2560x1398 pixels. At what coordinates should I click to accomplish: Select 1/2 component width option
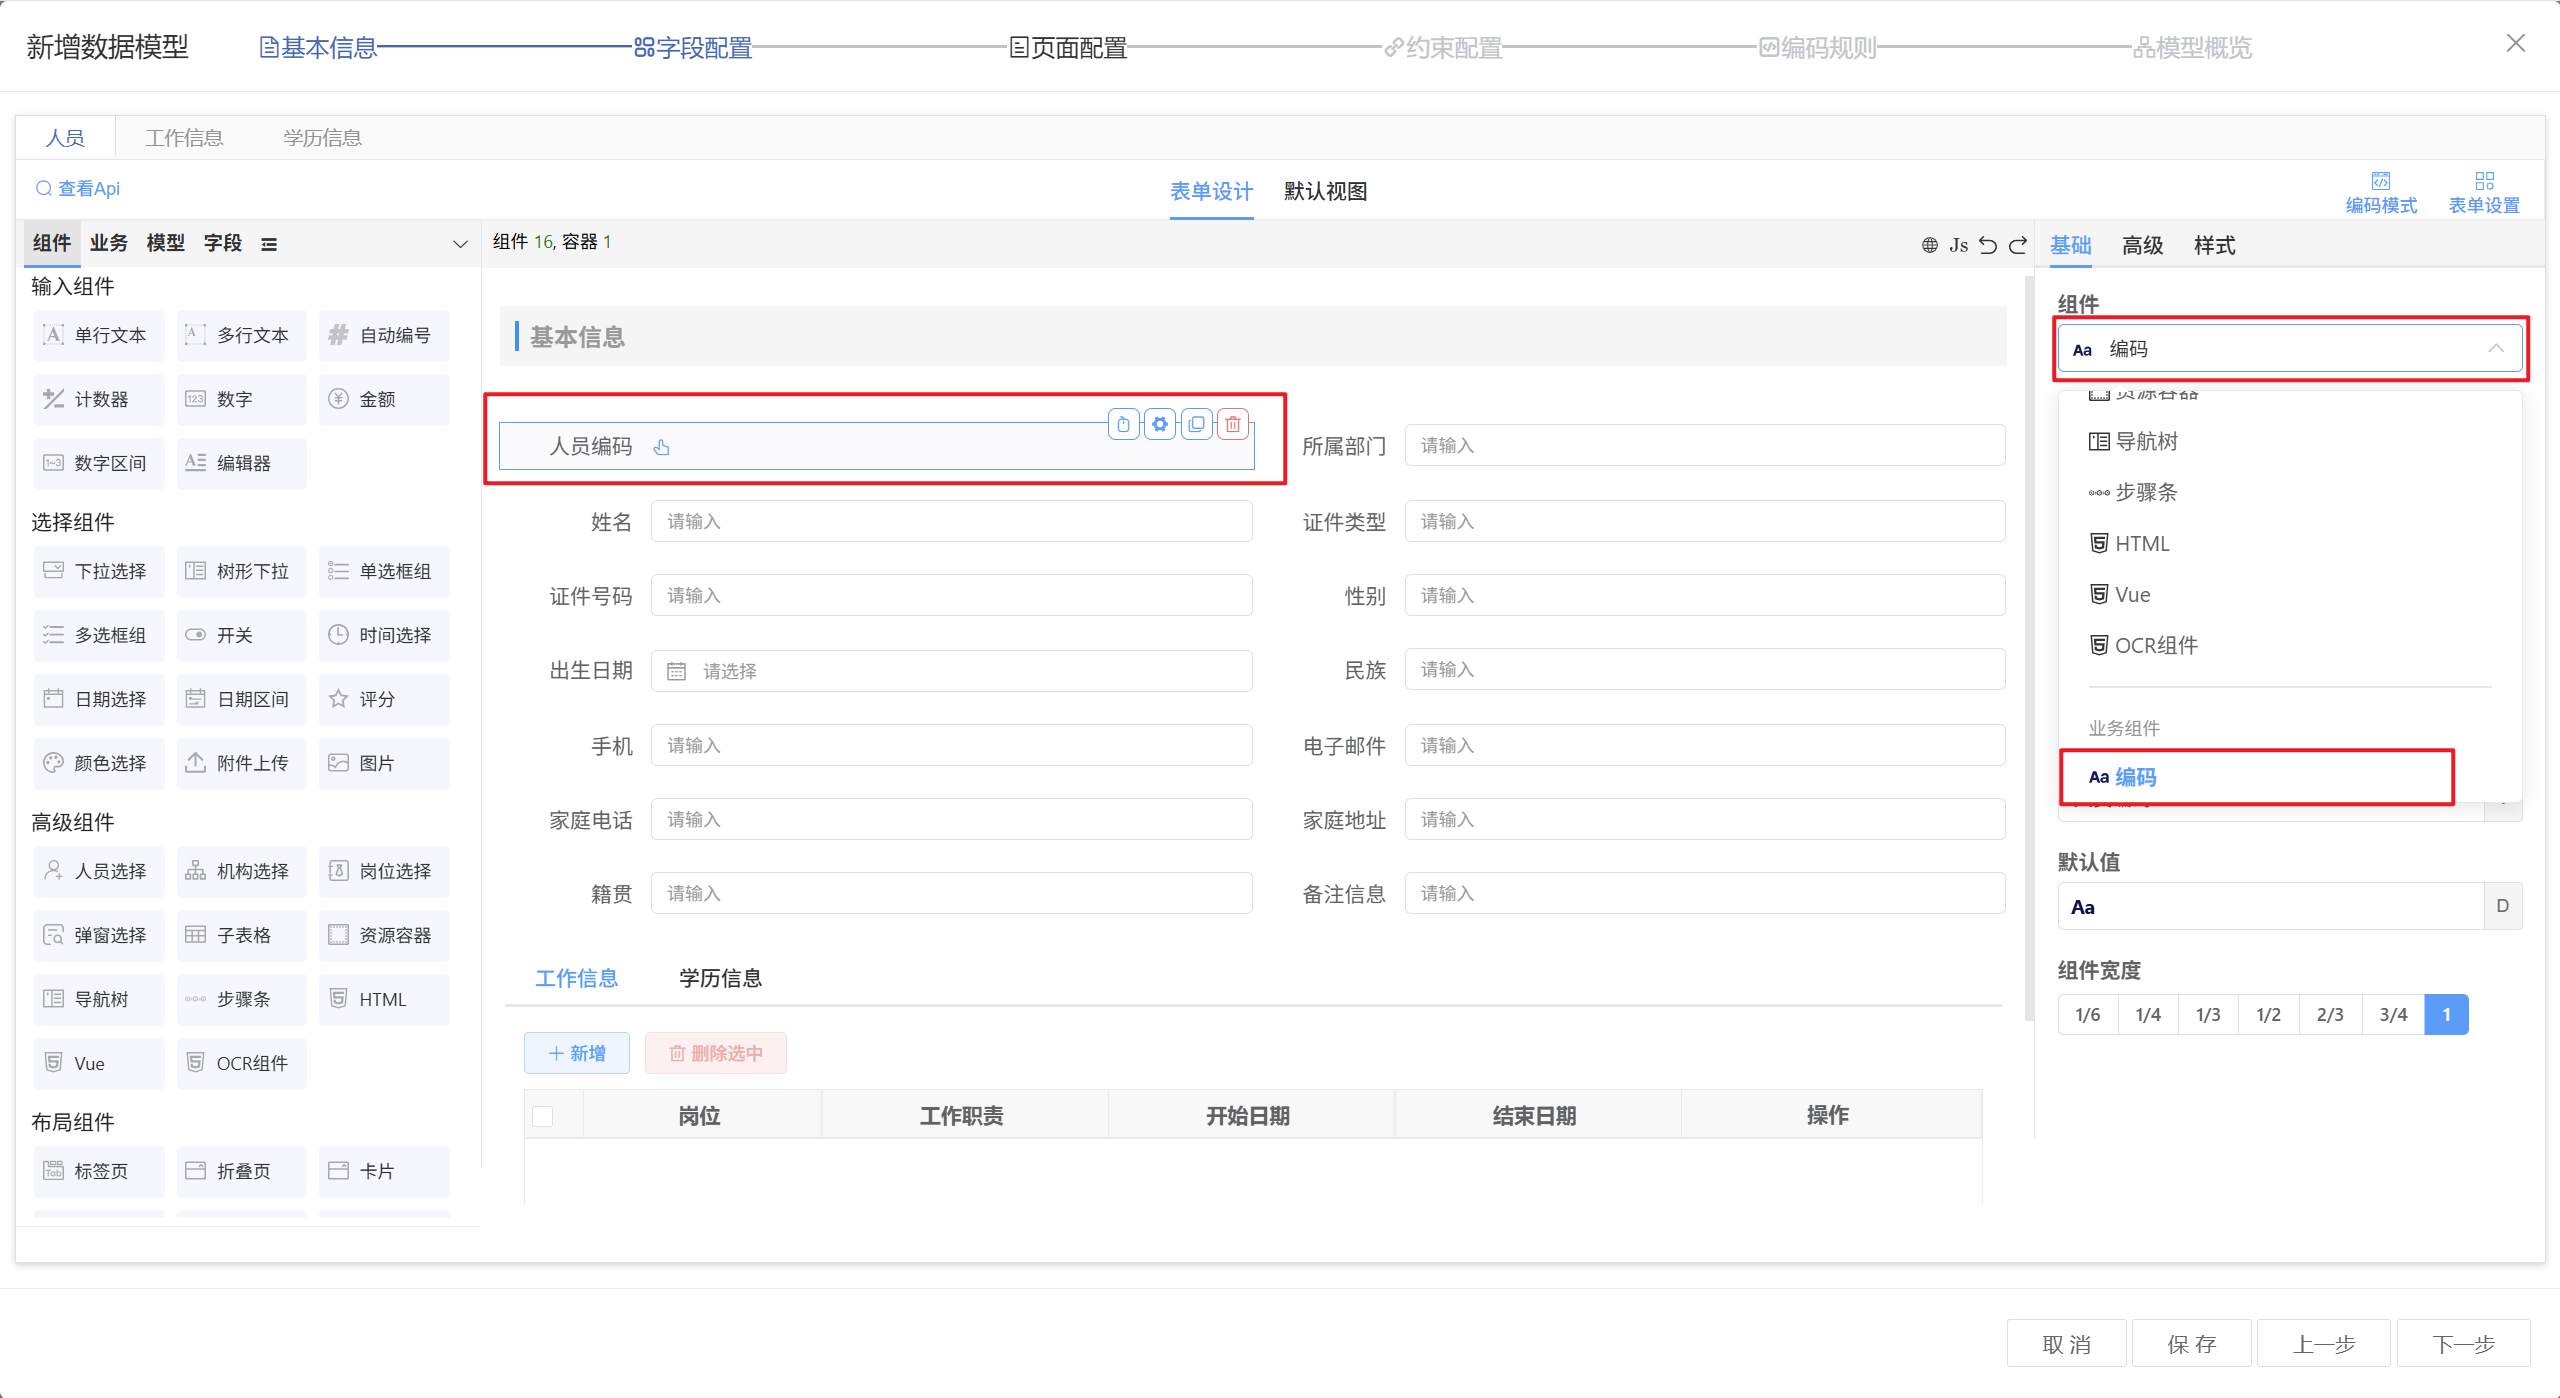pyautogui.click(x=2268, y=1015)
